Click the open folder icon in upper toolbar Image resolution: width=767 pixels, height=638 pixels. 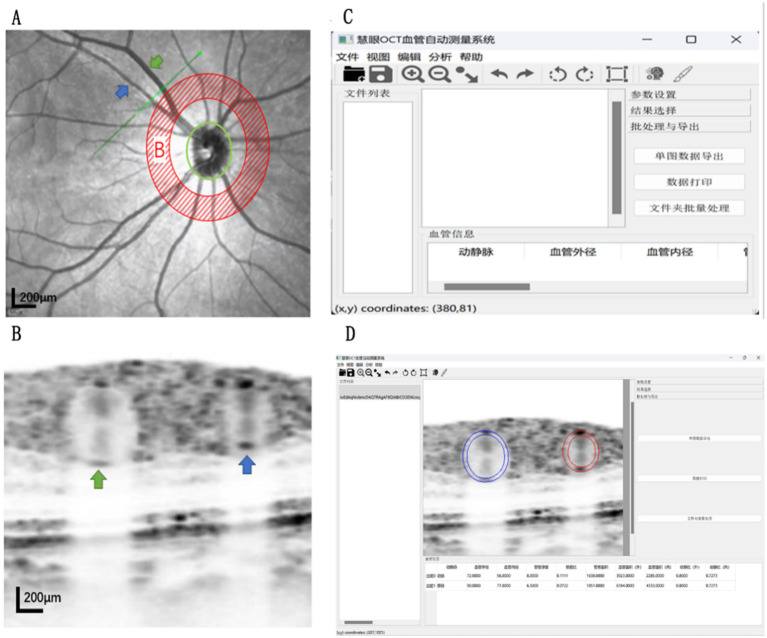(353, 74)
